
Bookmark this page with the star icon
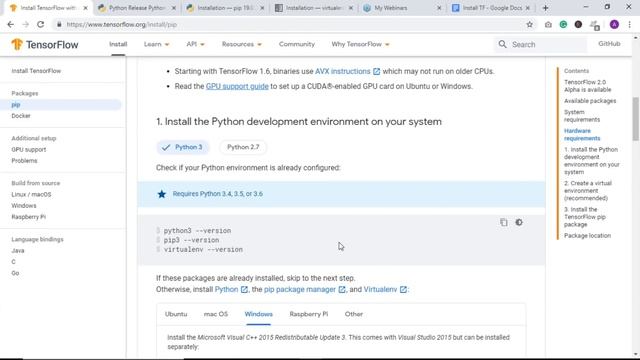pos(529,24)
